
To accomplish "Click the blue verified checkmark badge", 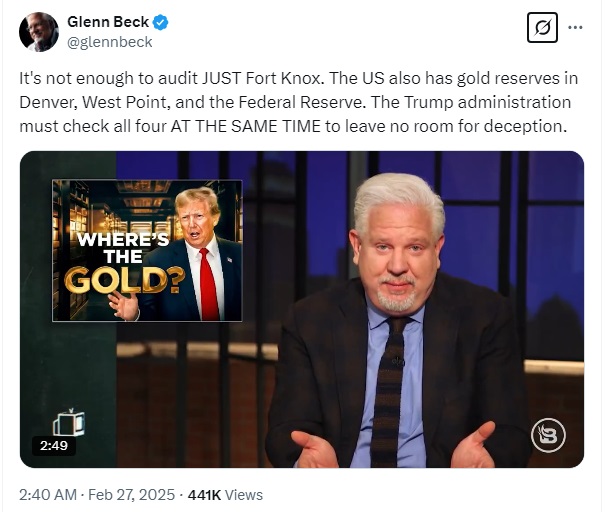I will coord(161,22).
